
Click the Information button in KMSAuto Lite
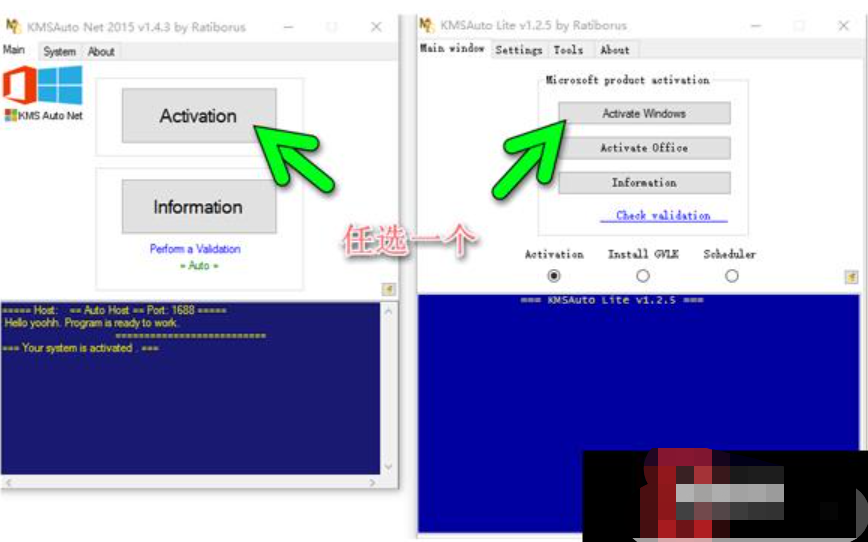(x=644, y=182)
